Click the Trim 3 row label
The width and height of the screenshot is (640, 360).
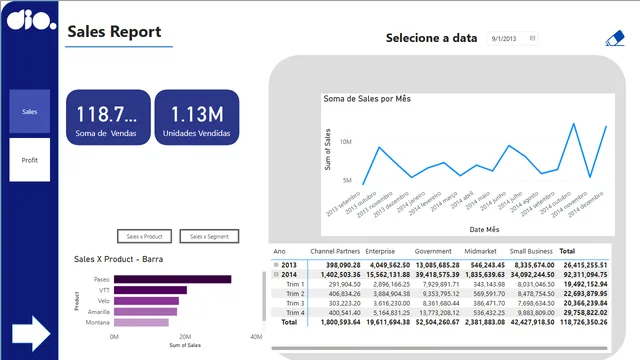click(x=295, y=303)
